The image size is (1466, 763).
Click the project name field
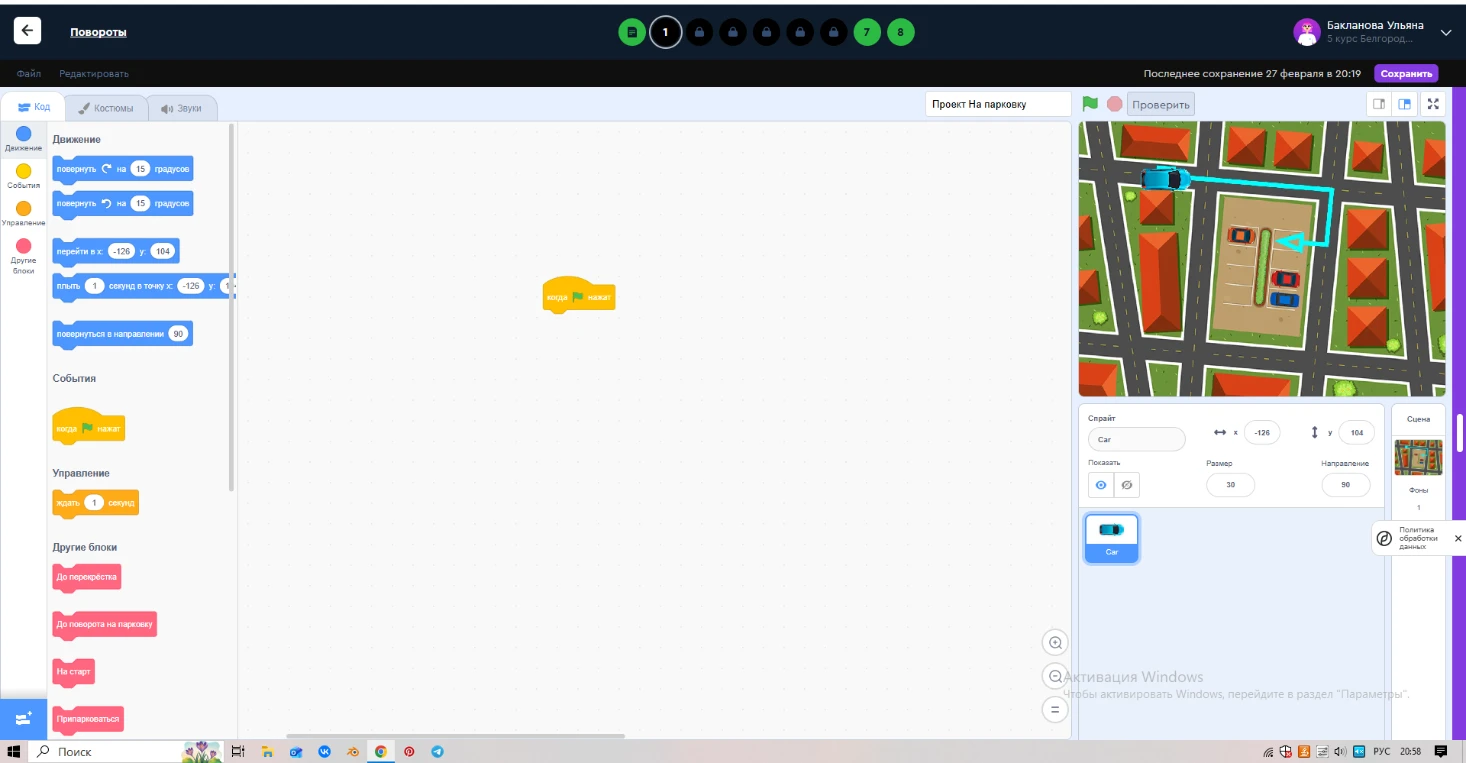point(997,104)
